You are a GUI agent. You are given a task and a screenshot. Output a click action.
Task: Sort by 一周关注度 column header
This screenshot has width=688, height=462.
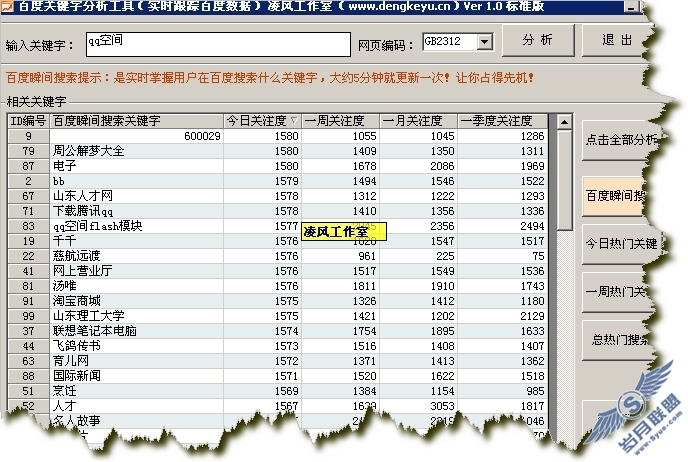[340, 121]
